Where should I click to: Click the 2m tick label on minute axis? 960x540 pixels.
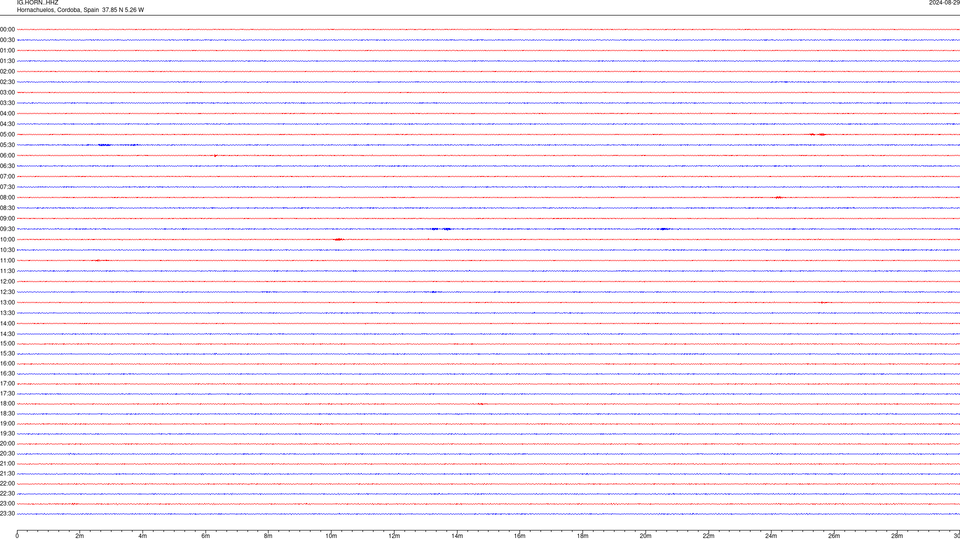click(x=80, y=536)
